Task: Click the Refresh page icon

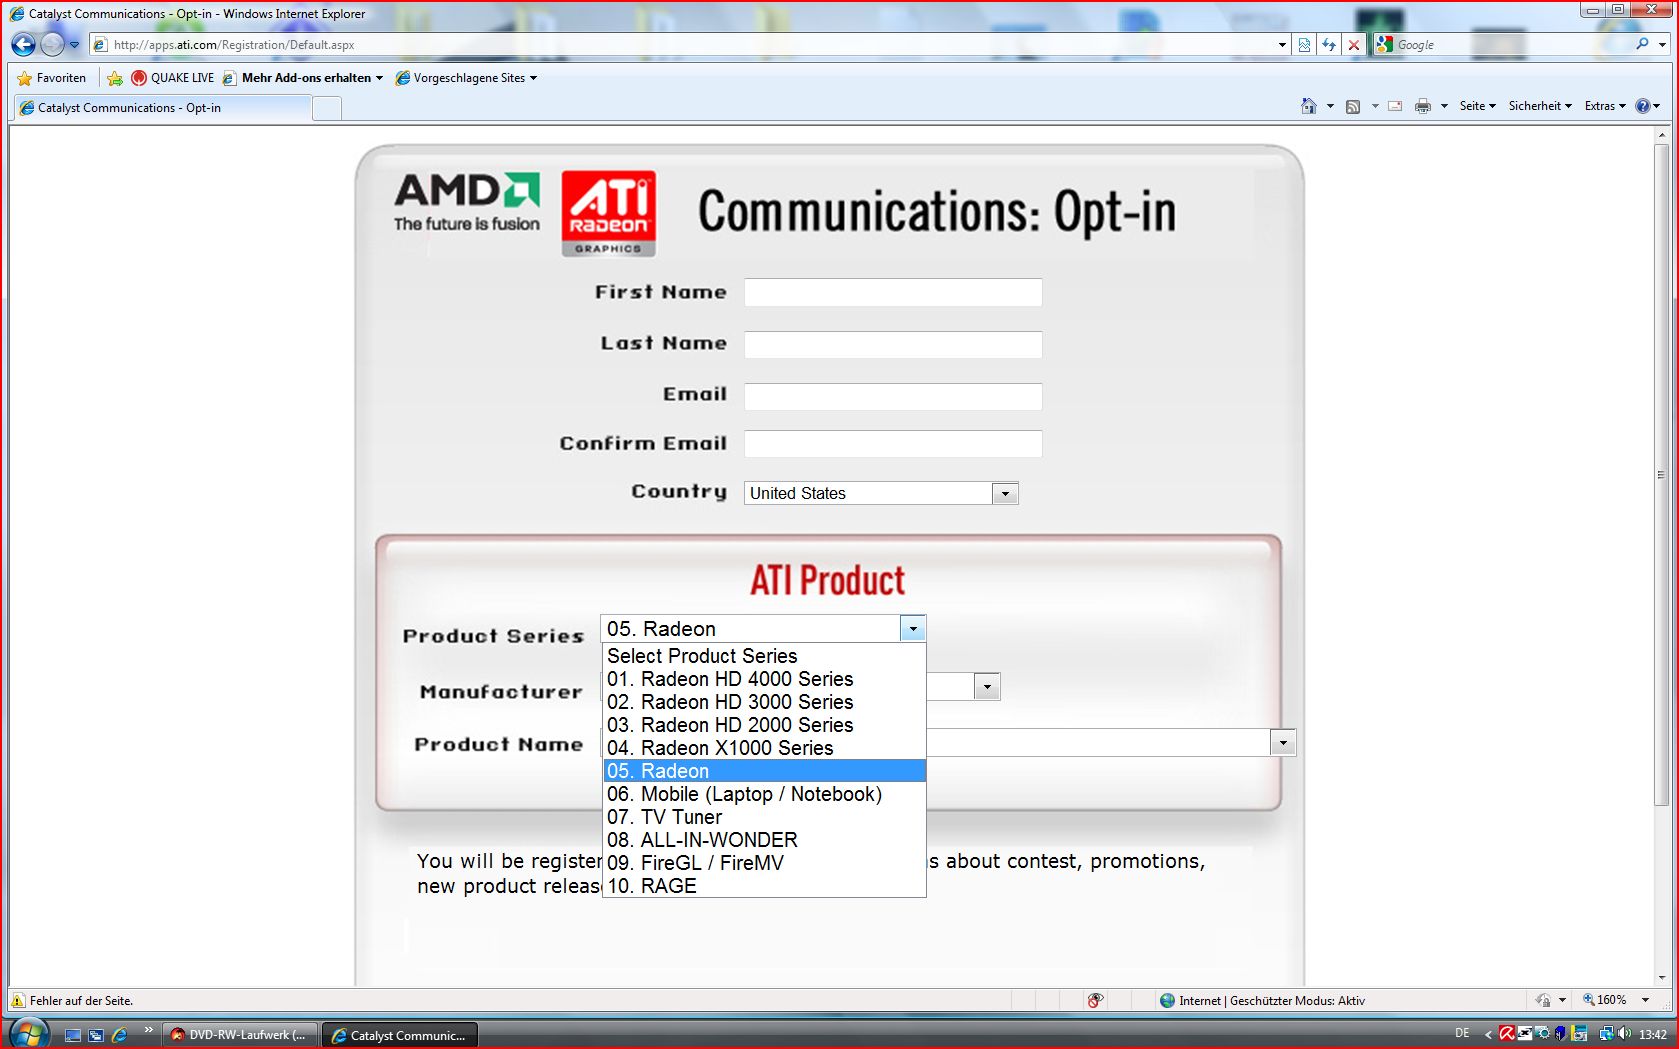Action: (1329, 44)
